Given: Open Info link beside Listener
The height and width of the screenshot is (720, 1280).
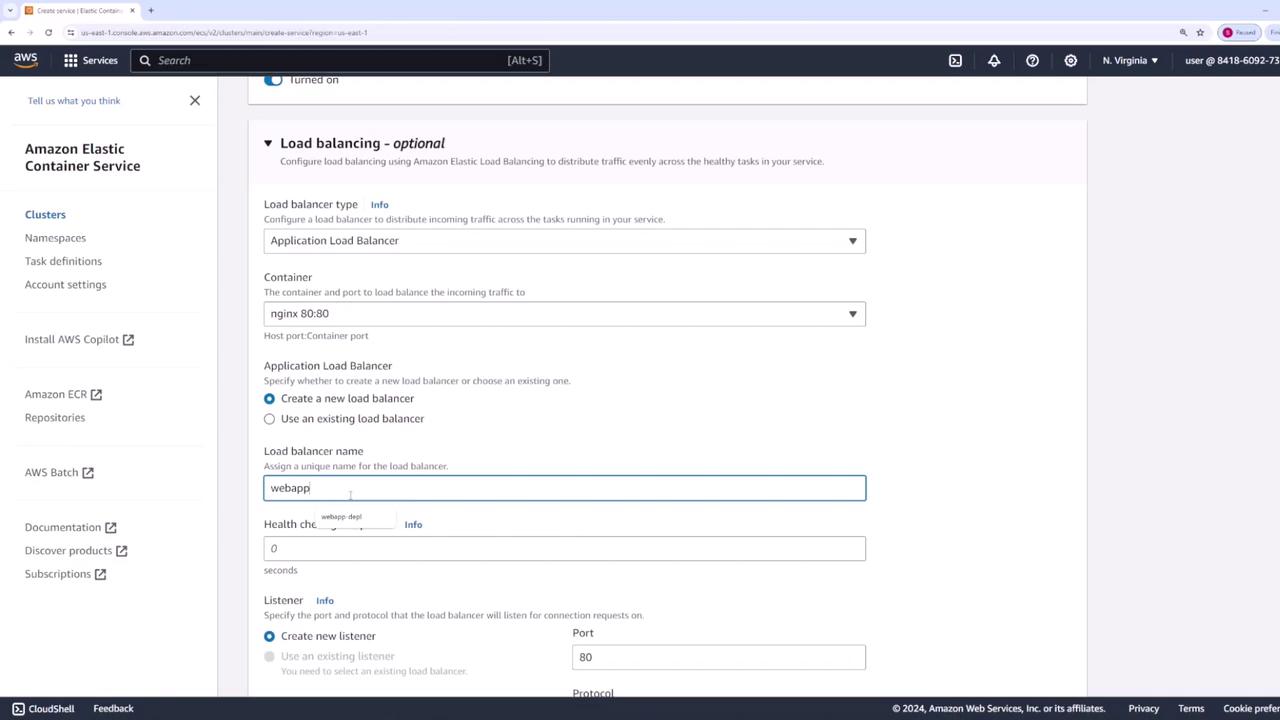Looking at the screenshot, I should click(325, 601).
